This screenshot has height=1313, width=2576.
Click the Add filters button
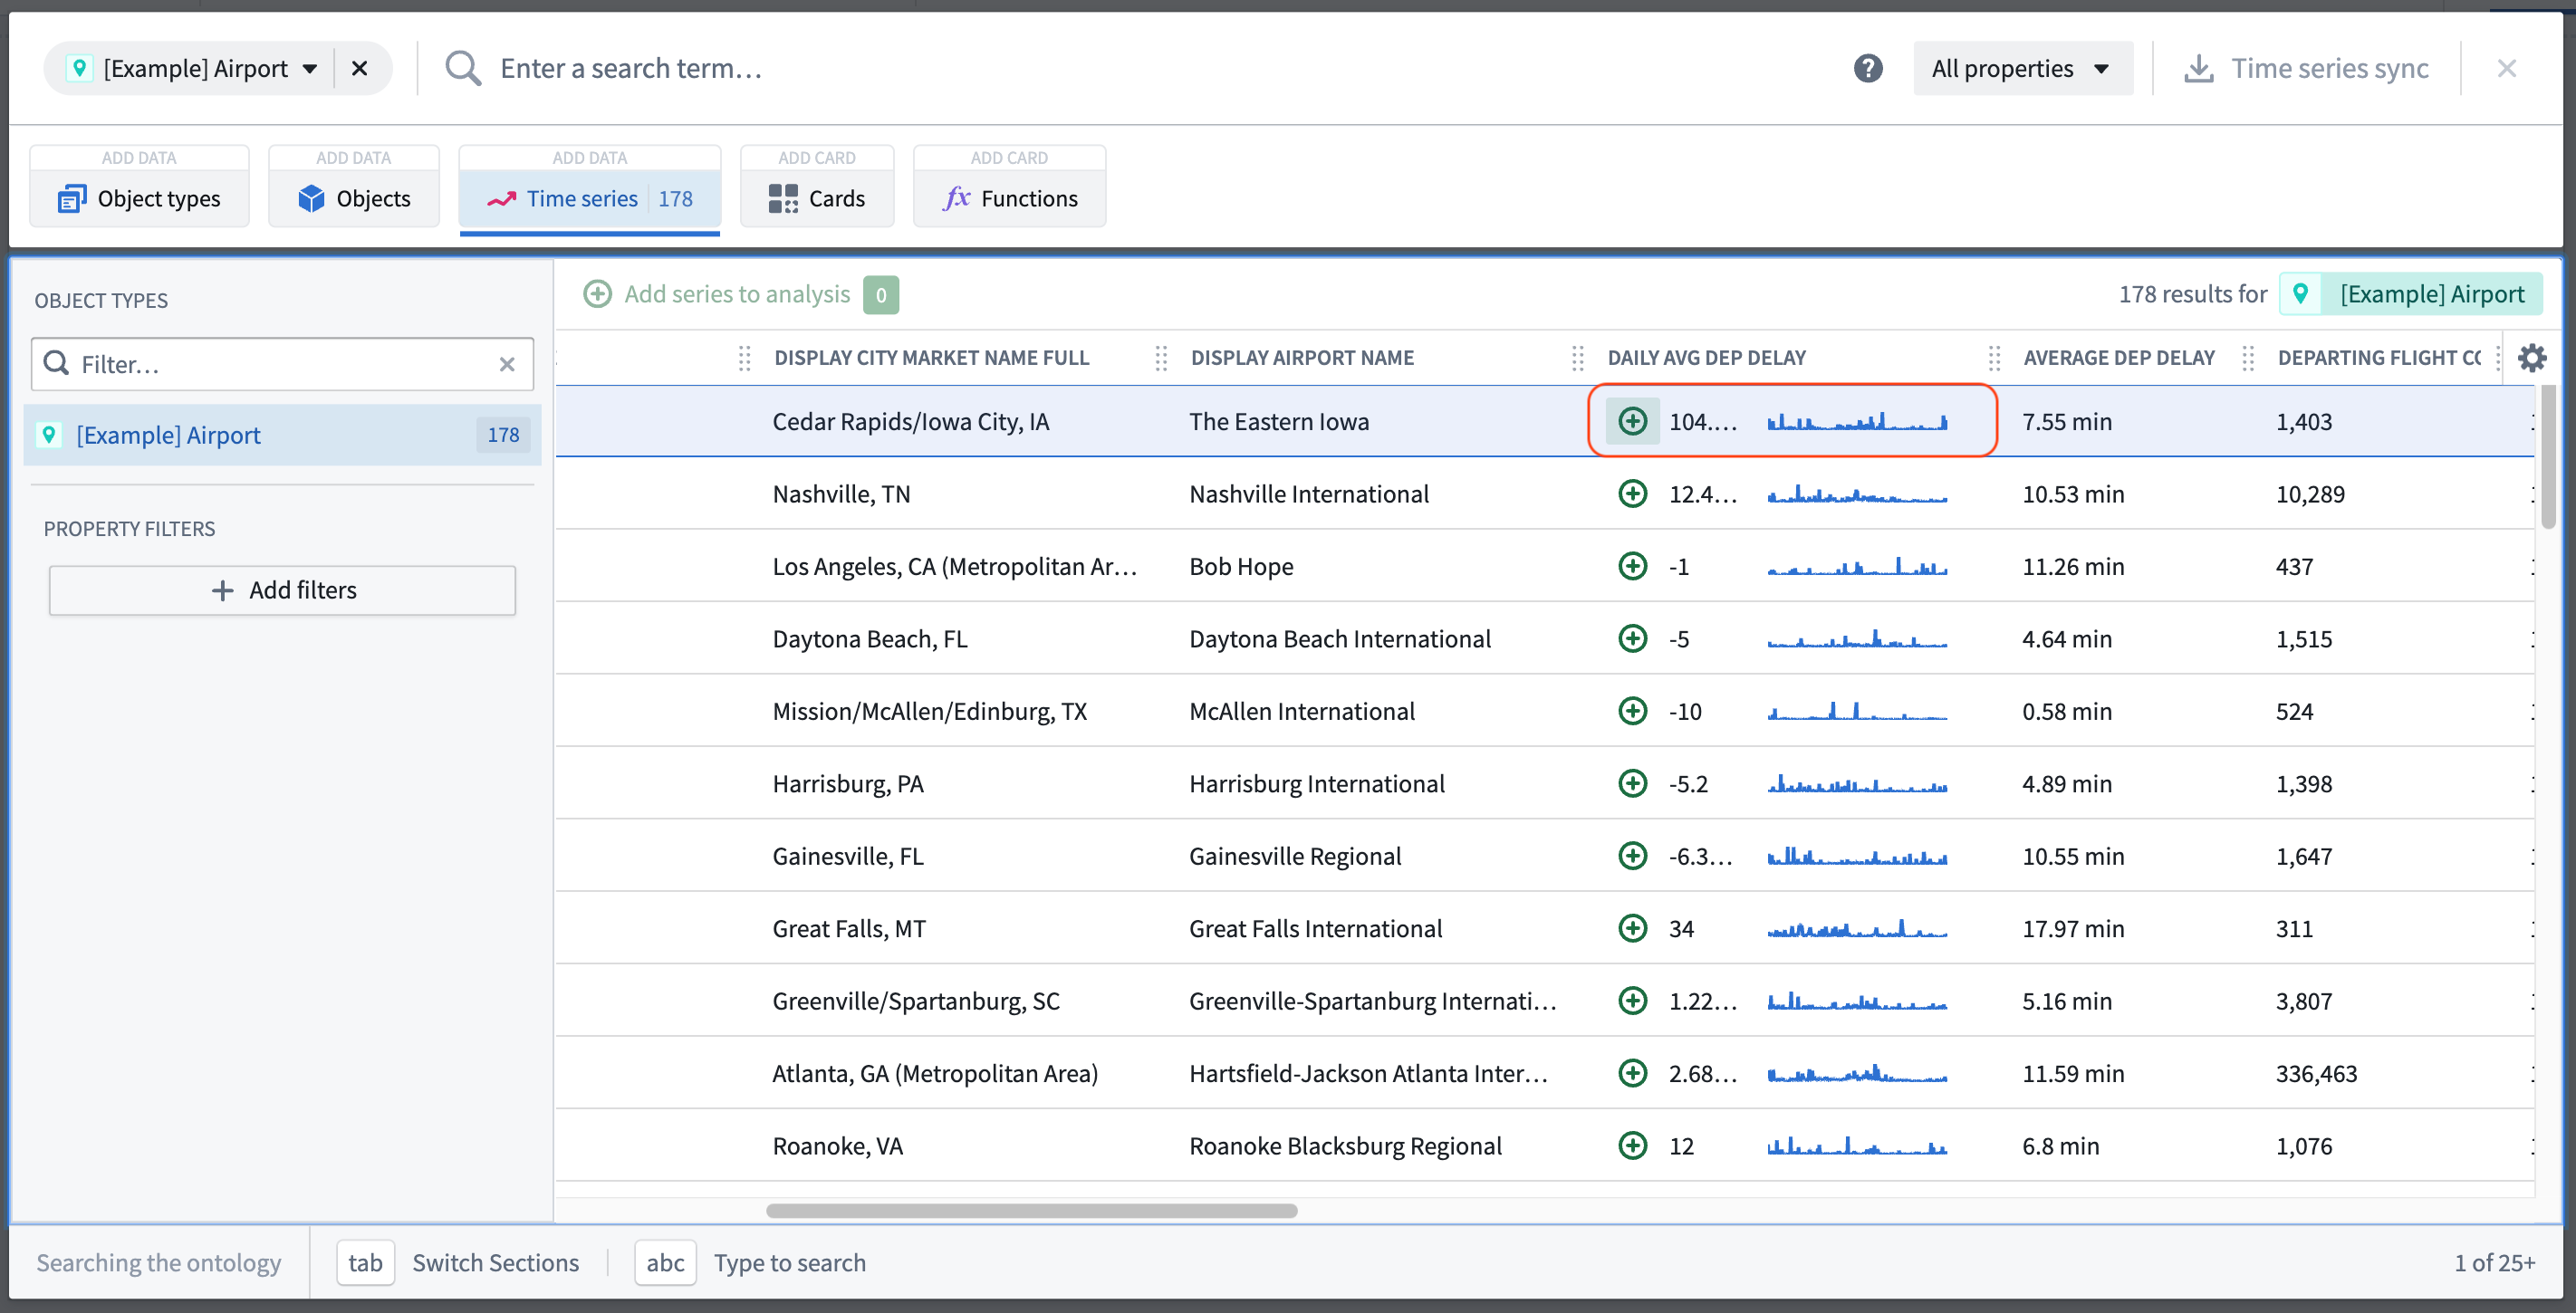click(282, 590)
